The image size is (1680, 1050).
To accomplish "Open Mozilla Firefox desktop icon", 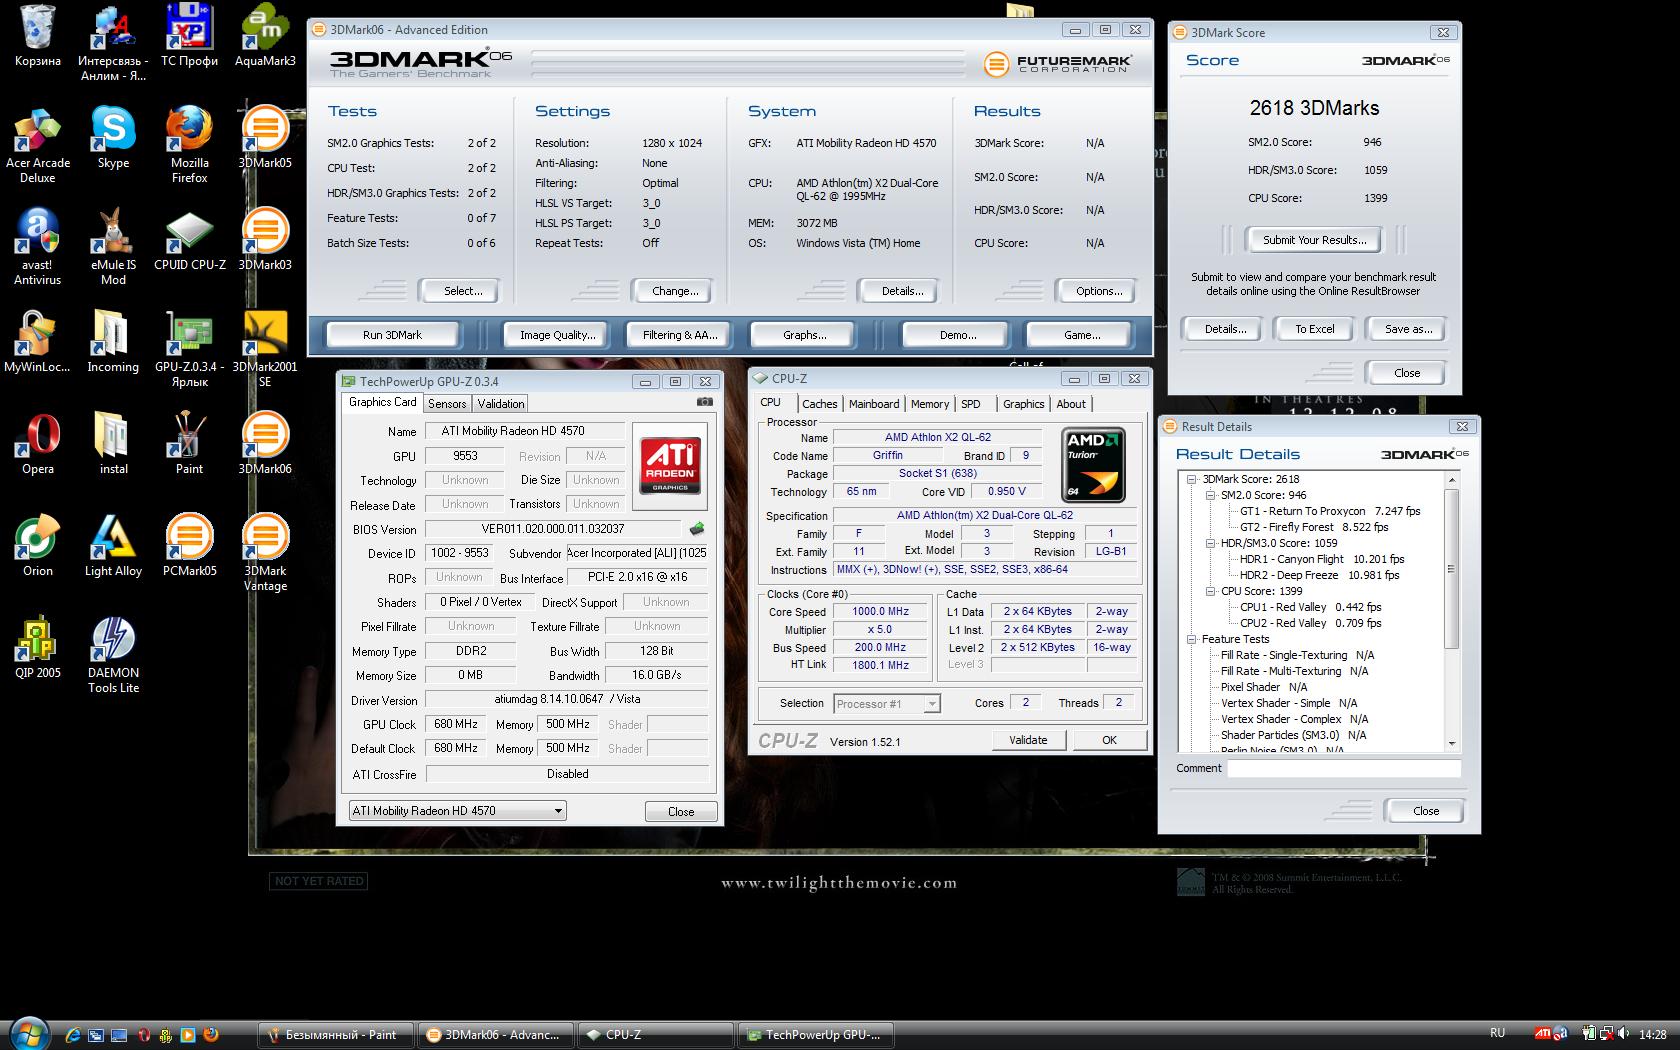I will pos(189,145).
